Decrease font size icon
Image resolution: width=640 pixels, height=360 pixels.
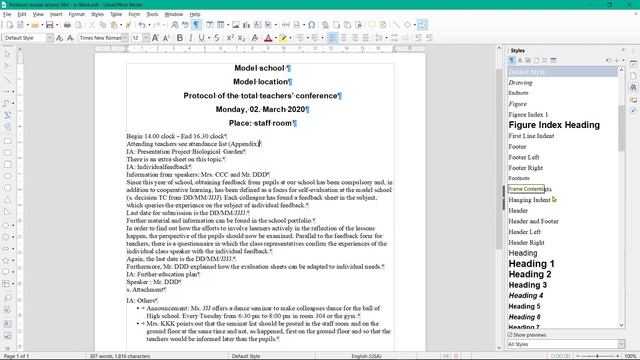click(x=166, y=38)
